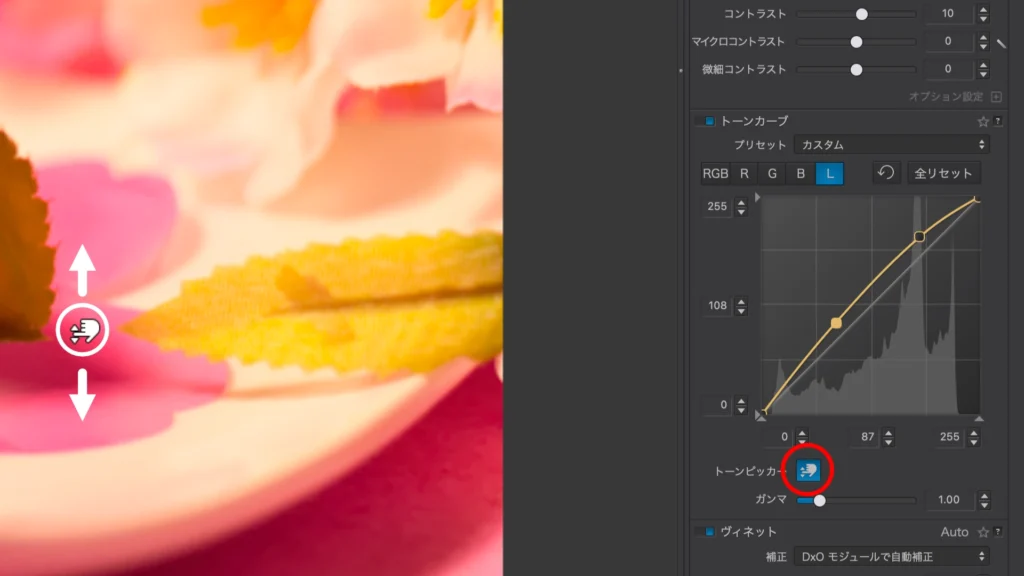Favorite the Tone Curve panel with star

982,121
